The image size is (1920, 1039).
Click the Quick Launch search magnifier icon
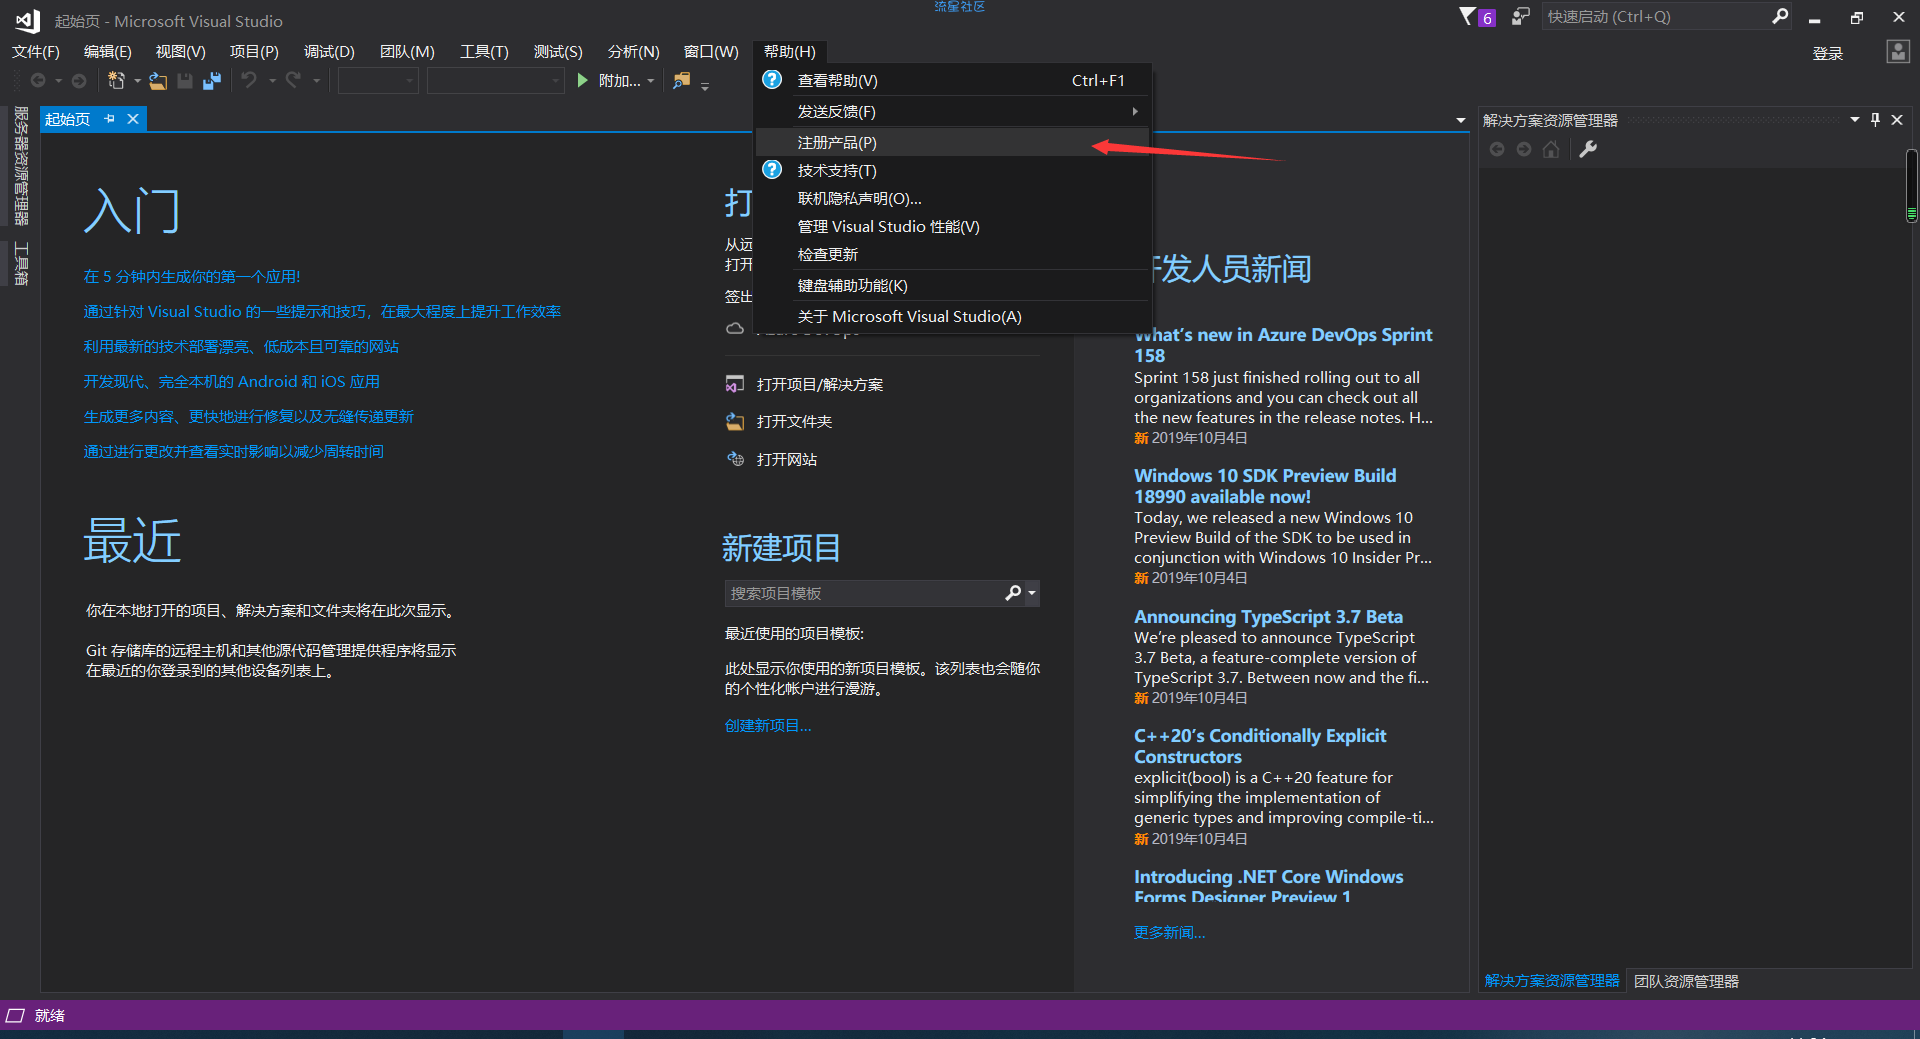tap(1780, 16)
